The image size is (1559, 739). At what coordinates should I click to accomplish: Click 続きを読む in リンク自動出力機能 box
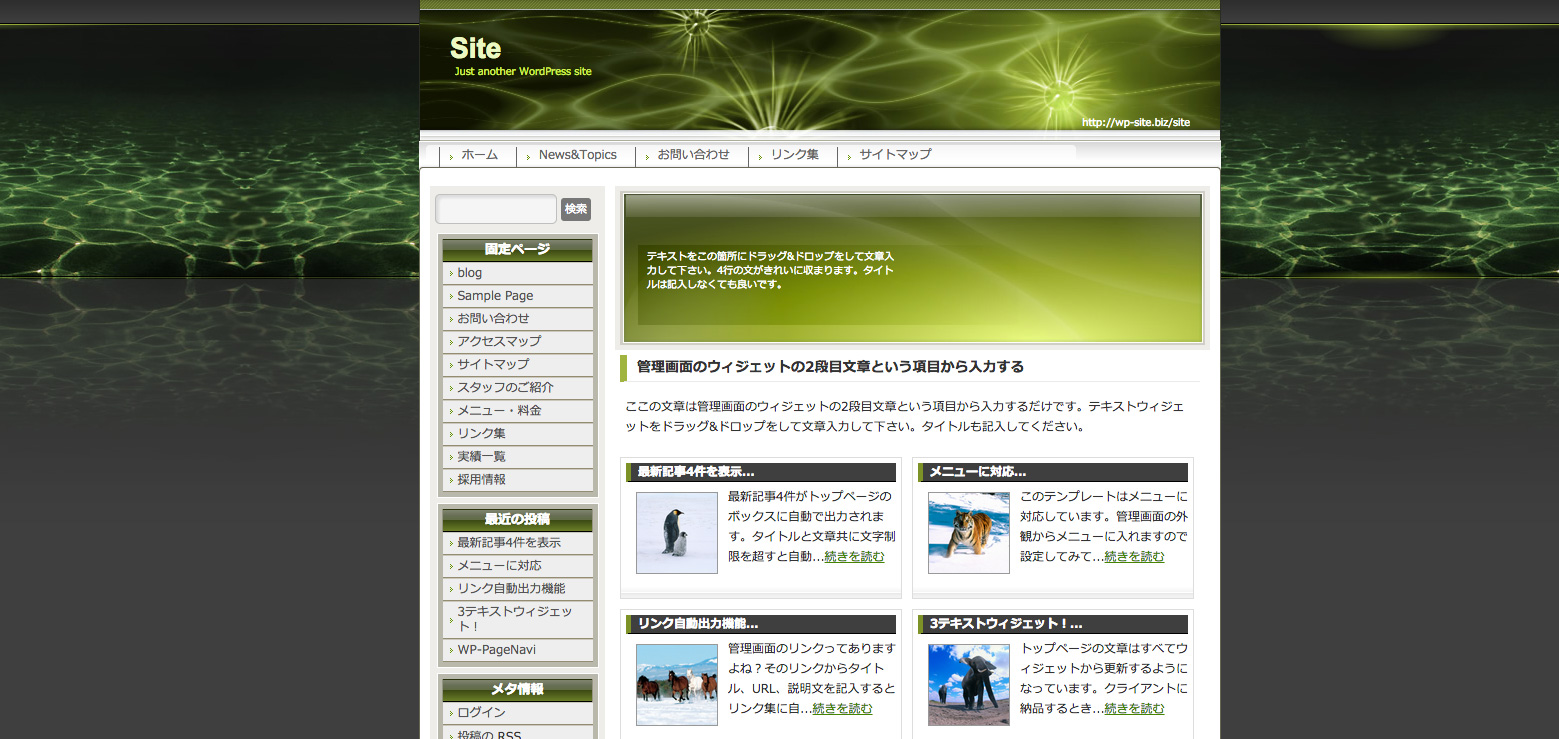[x=842, y=709]
